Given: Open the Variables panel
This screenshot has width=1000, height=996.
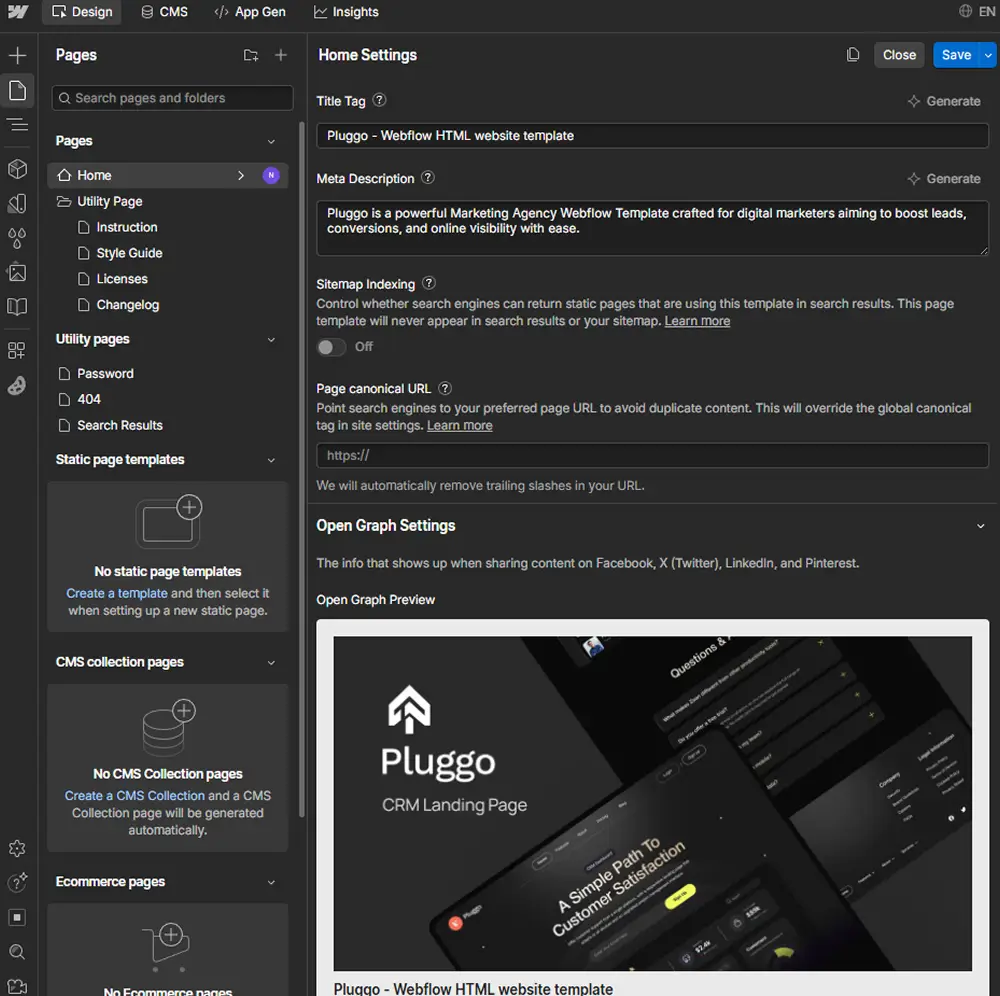Looking at the screenshot, I should click(16, 238).
